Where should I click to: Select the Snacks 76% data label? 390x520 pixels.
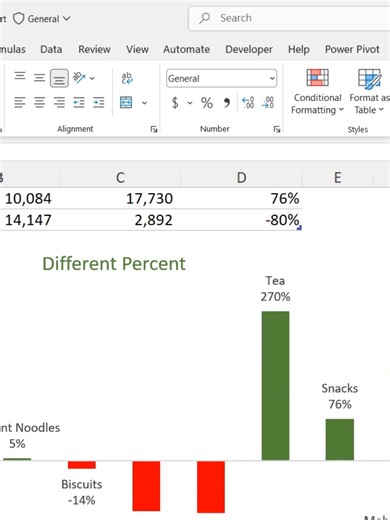coord(340,396)
